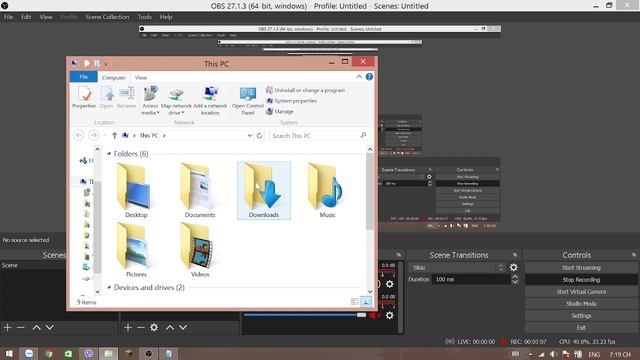Open transition properties gear
The height and width of the screenshot is (360, 640).
[x=513, y=268]
